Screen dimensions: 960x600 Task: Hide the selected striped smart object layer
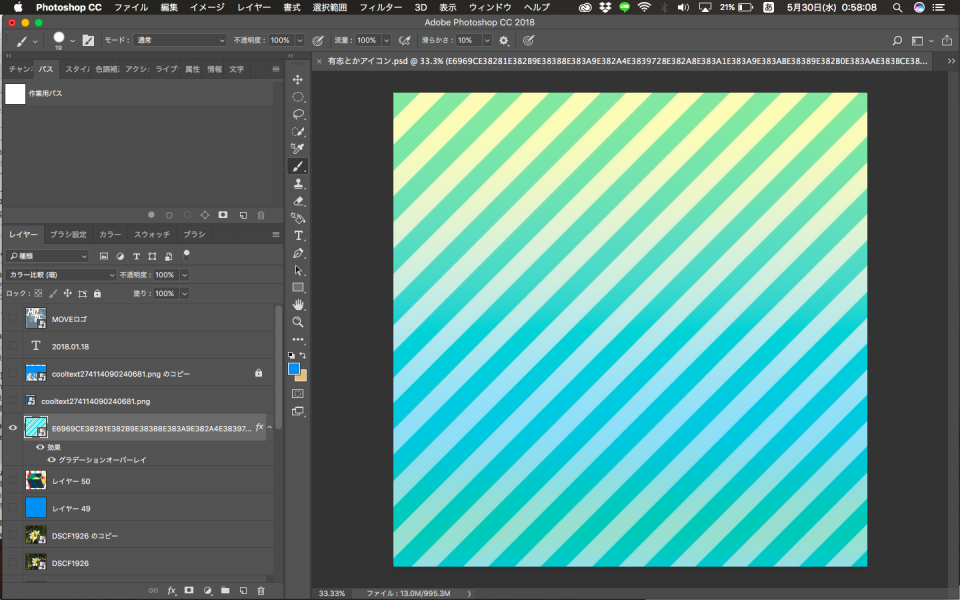(x=13, y=427)
